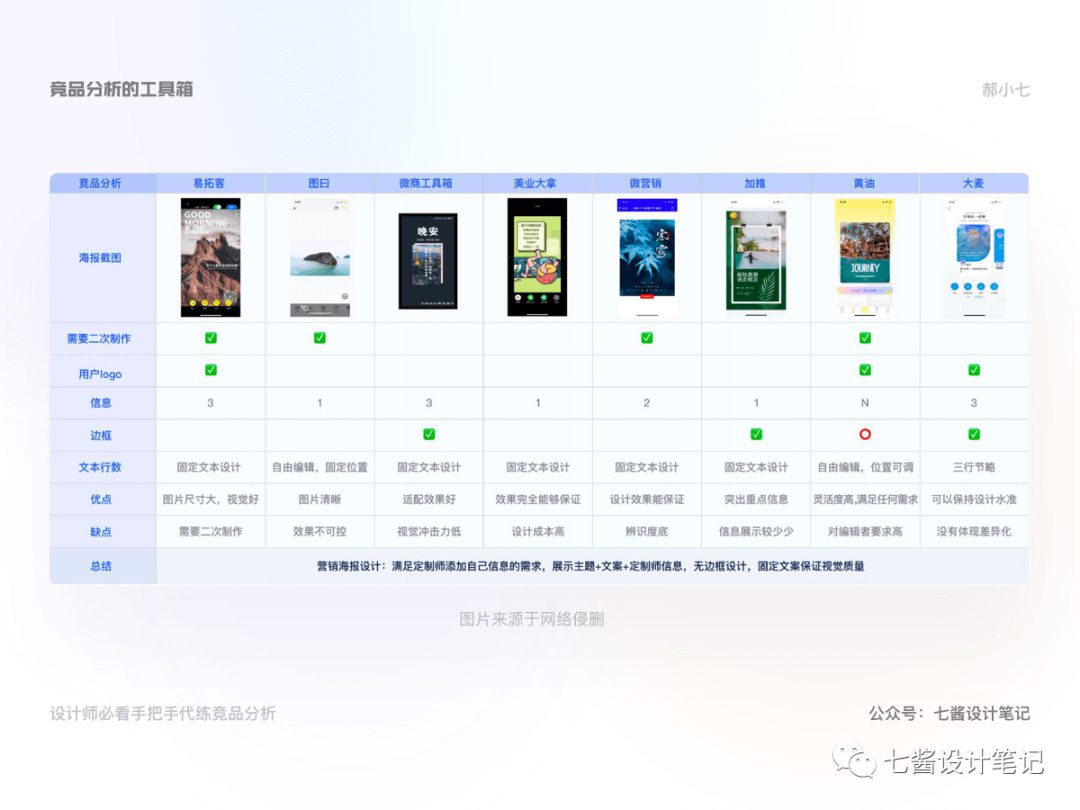Click the 对编辑者要求高 cell
1080x810 pixels.
(x=865, y=532)
